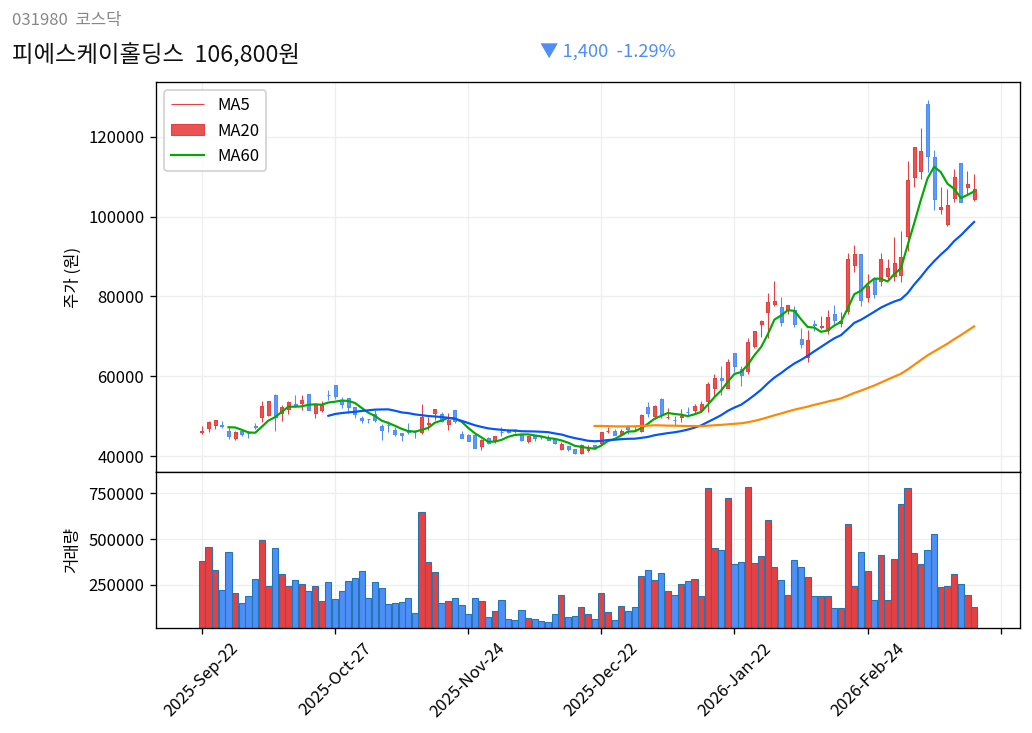Click the 거래량 volume axis label
1032x733 pixels.
pyautogui.click(x=70, y=548)
